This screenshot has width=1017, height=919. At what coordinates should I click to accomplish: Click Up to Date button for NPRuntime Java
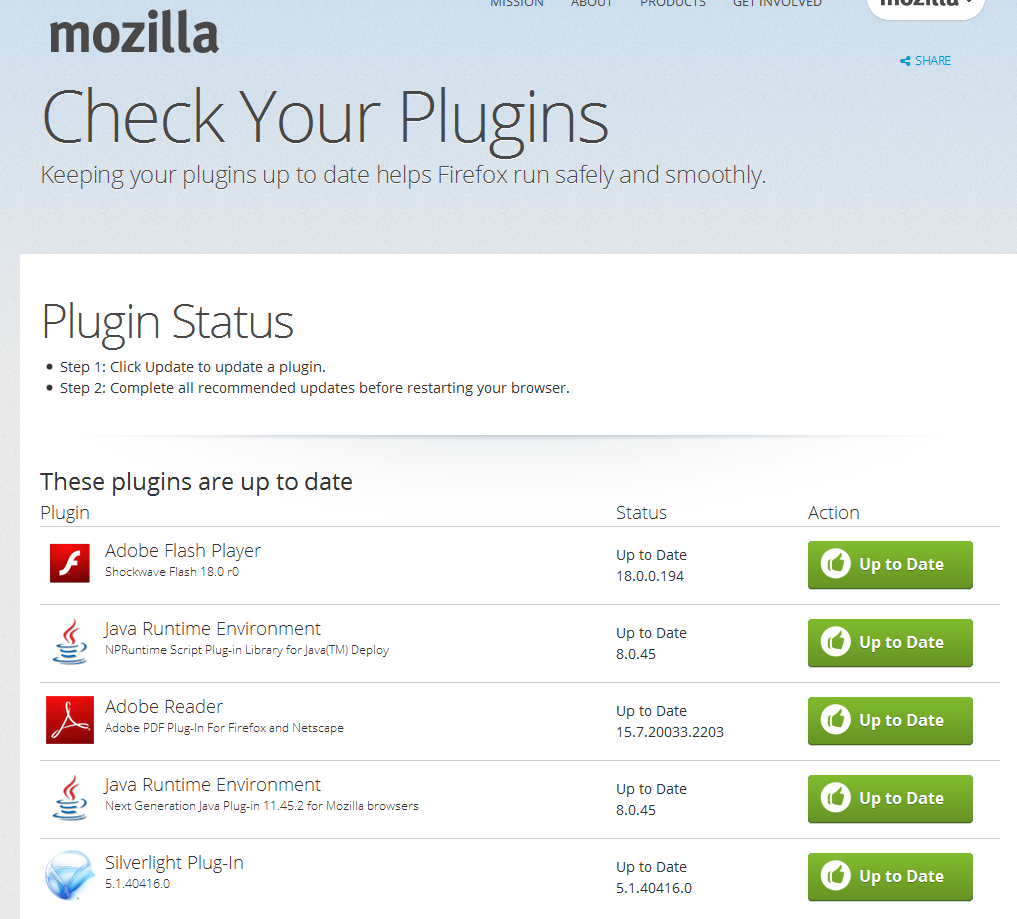click(x=890, y=643)
